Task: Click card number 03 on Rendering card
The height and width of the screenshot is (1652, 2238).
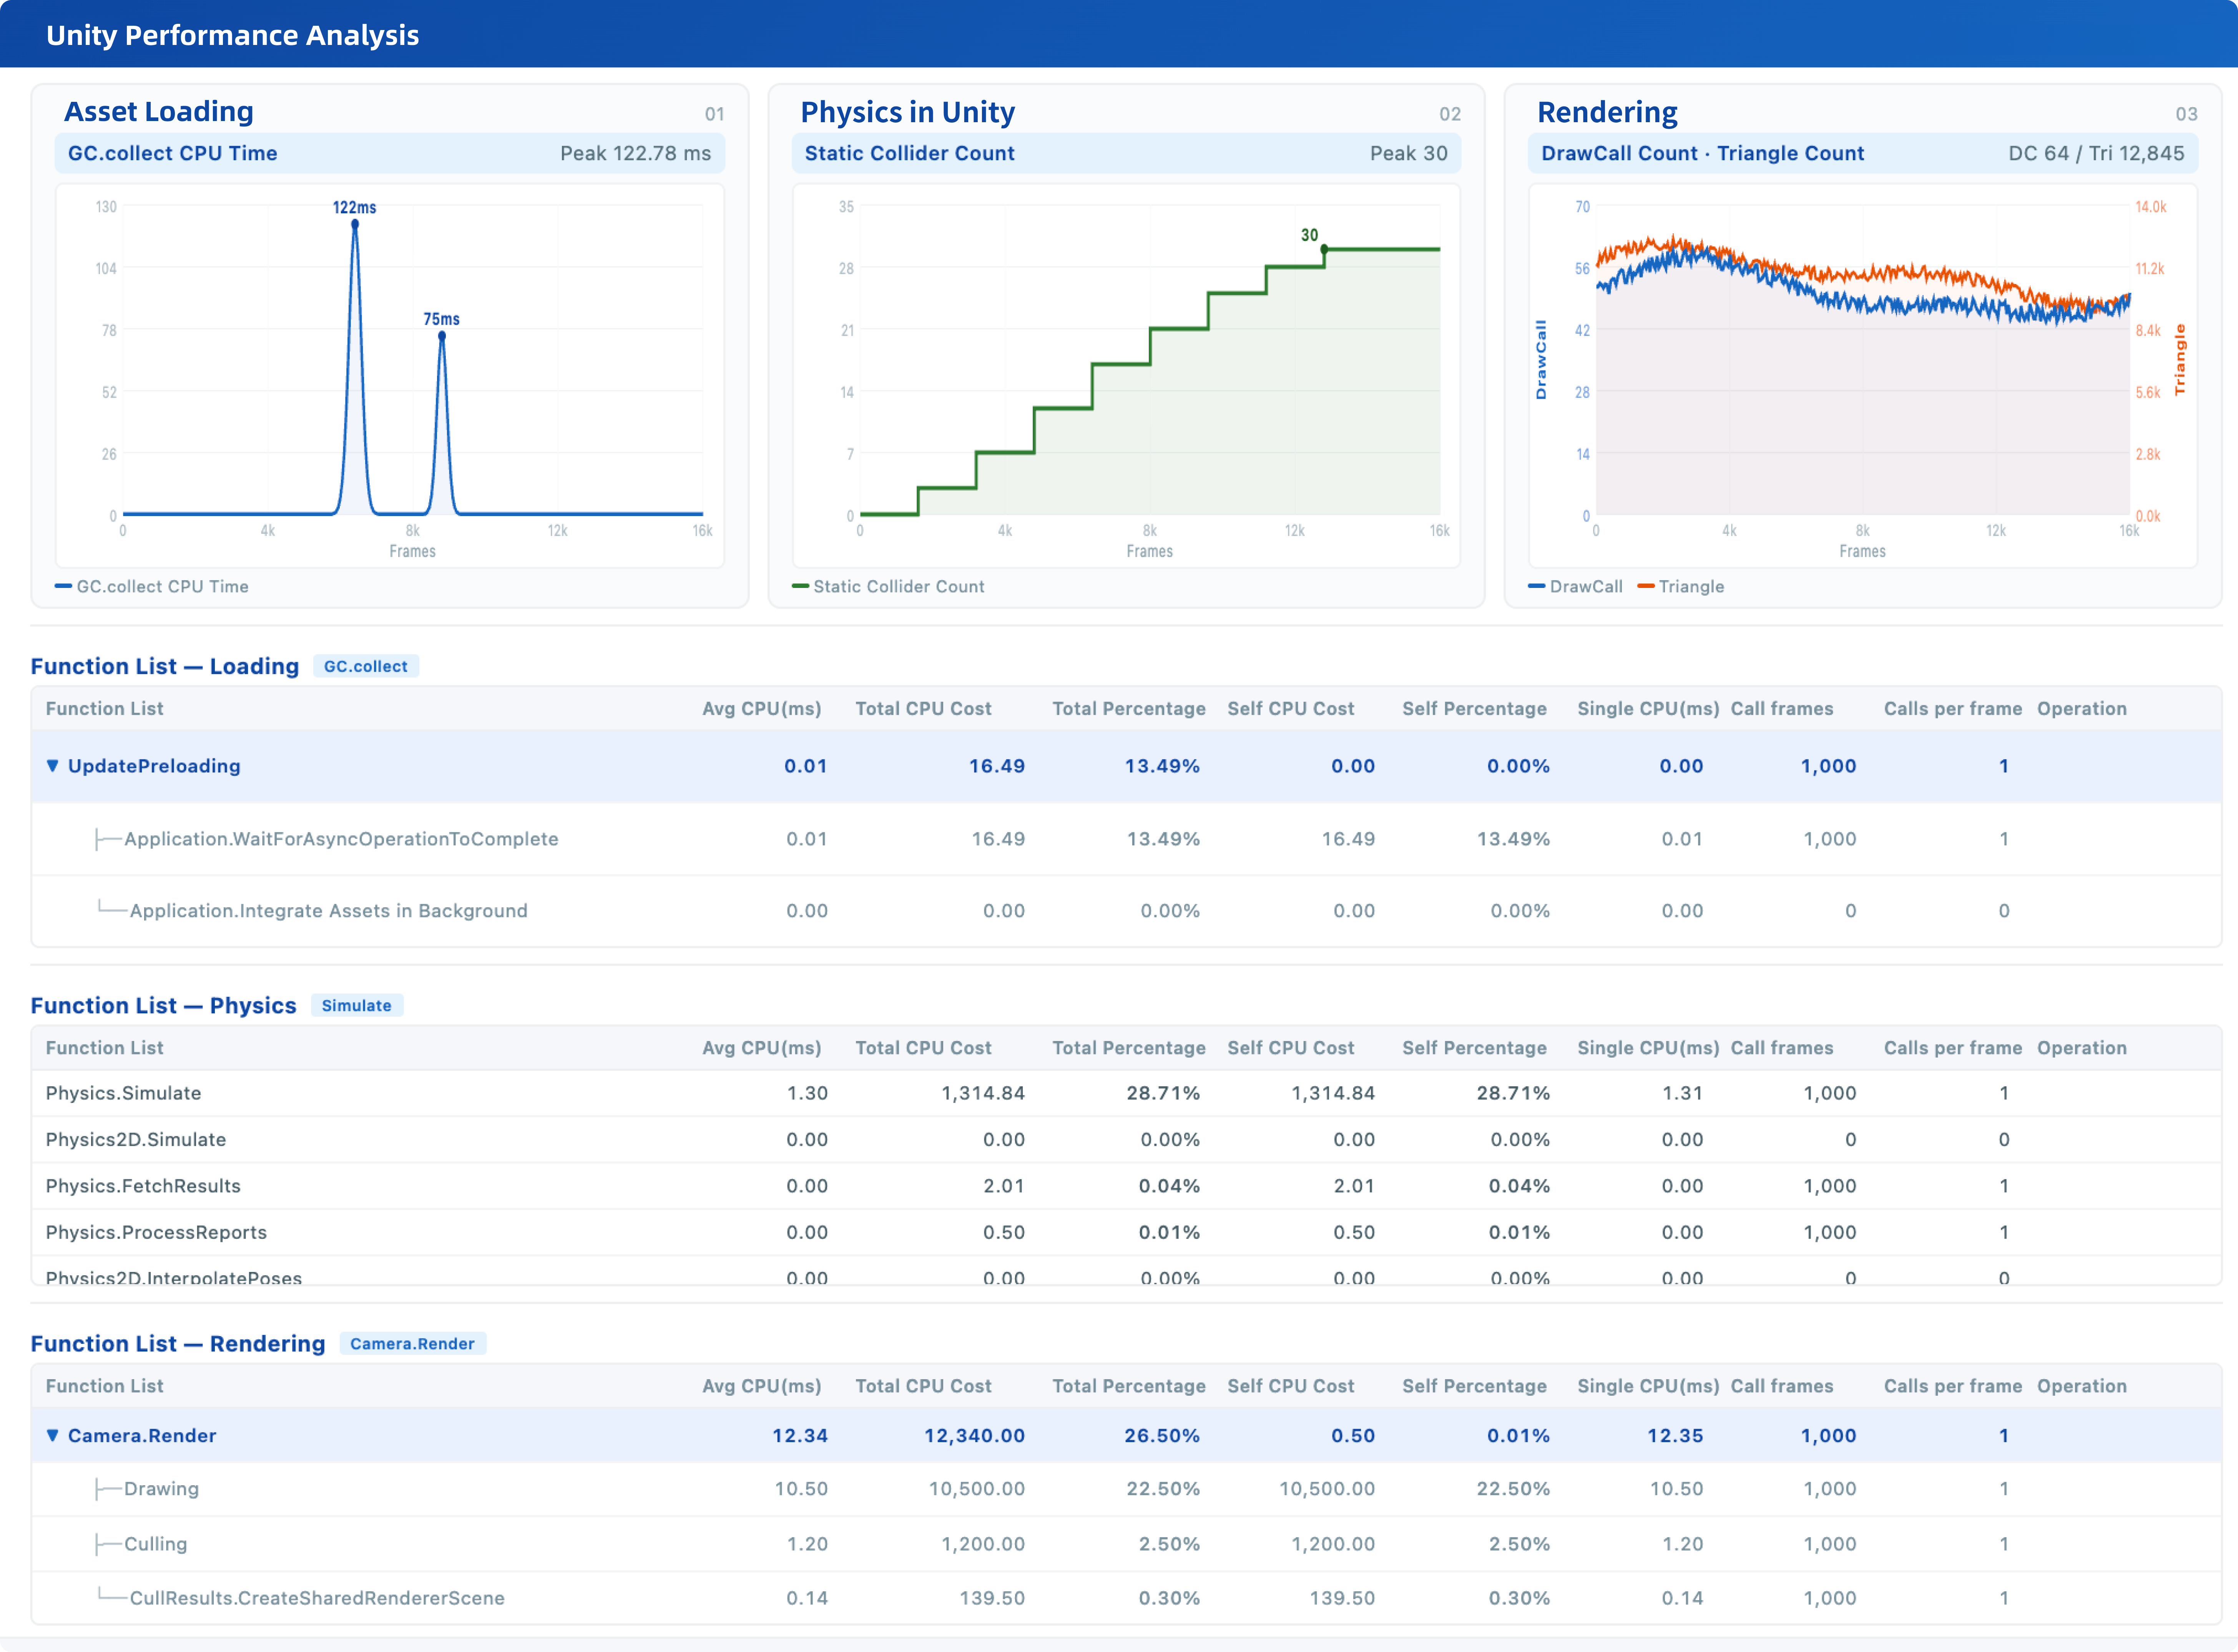Action: pyautogui.click(x=2186, y=114)
